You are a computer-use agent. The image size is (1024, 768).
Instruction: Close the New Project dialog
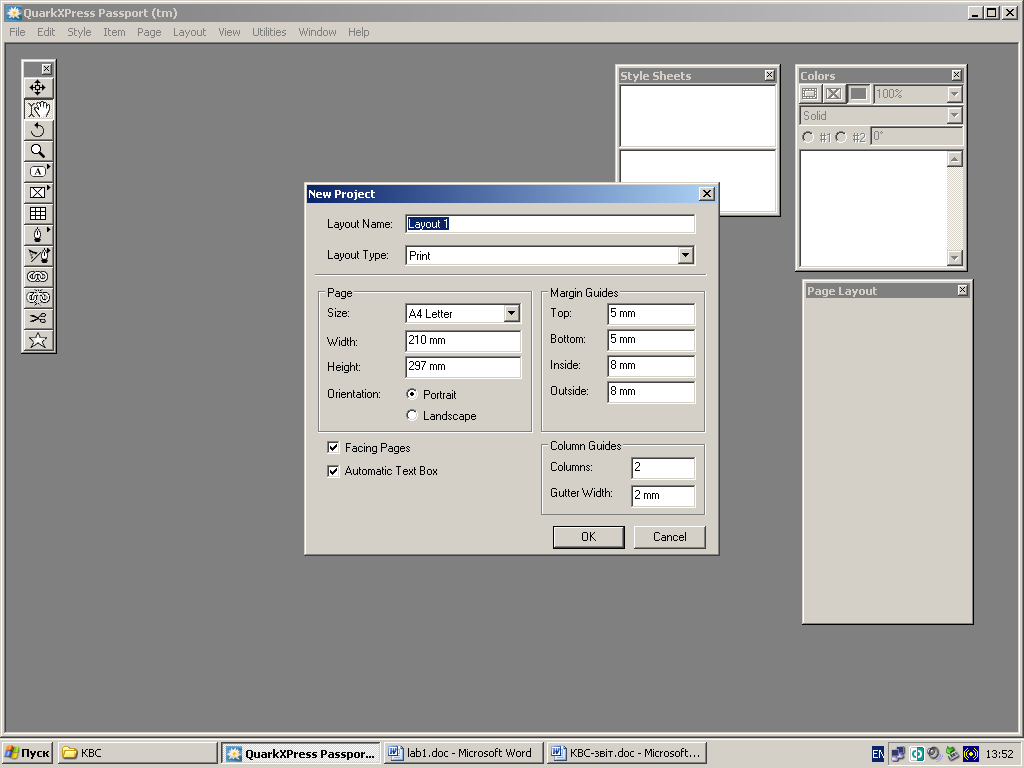pyautogui.click(x=707, y=194)
